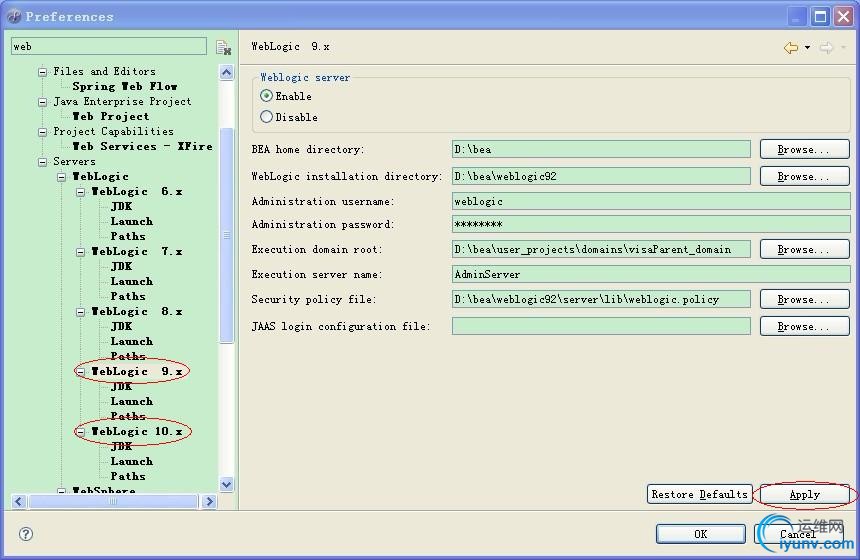Click the clear filter text icon
860x560 pixels.
click(223, 47)
